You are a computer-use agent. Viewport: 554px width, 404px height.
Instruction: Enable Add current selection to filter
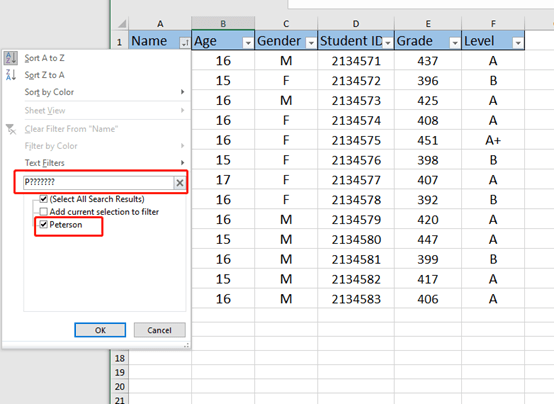[43, 212]
